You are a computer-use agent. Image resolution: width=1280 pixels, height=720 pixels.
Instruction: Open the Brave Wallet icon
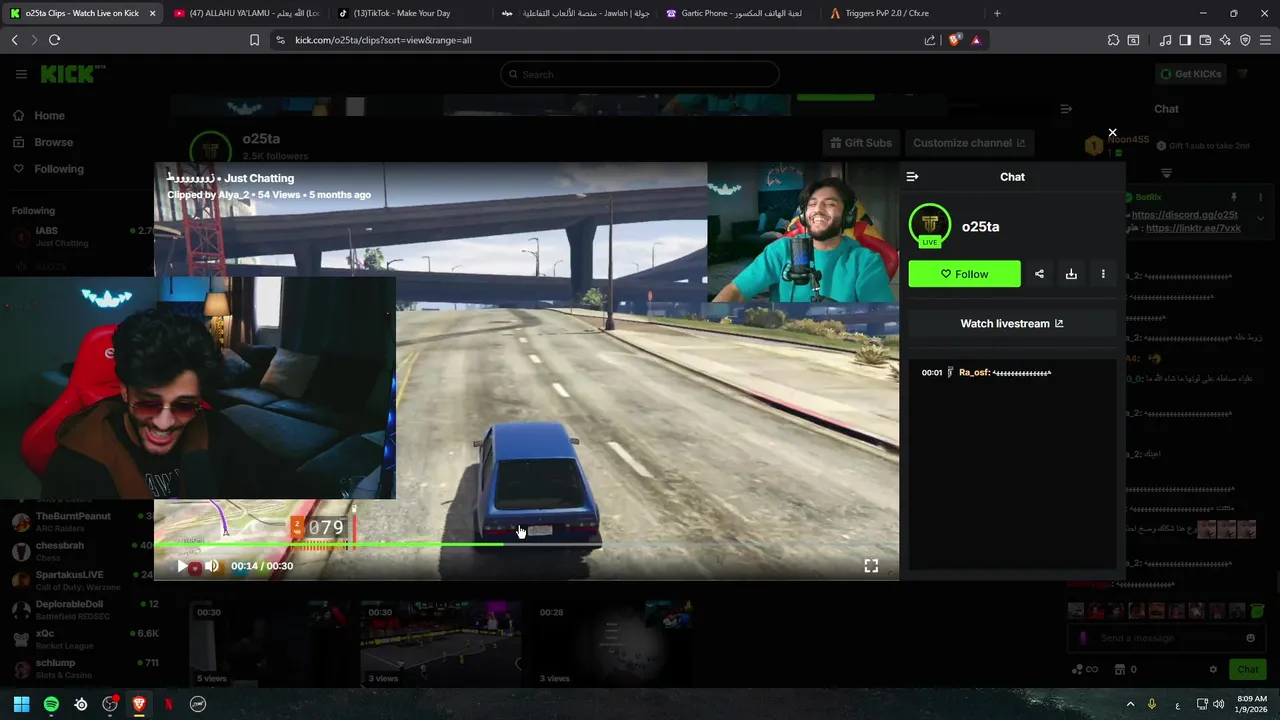pyautogui.click(x=1205, y=40)
